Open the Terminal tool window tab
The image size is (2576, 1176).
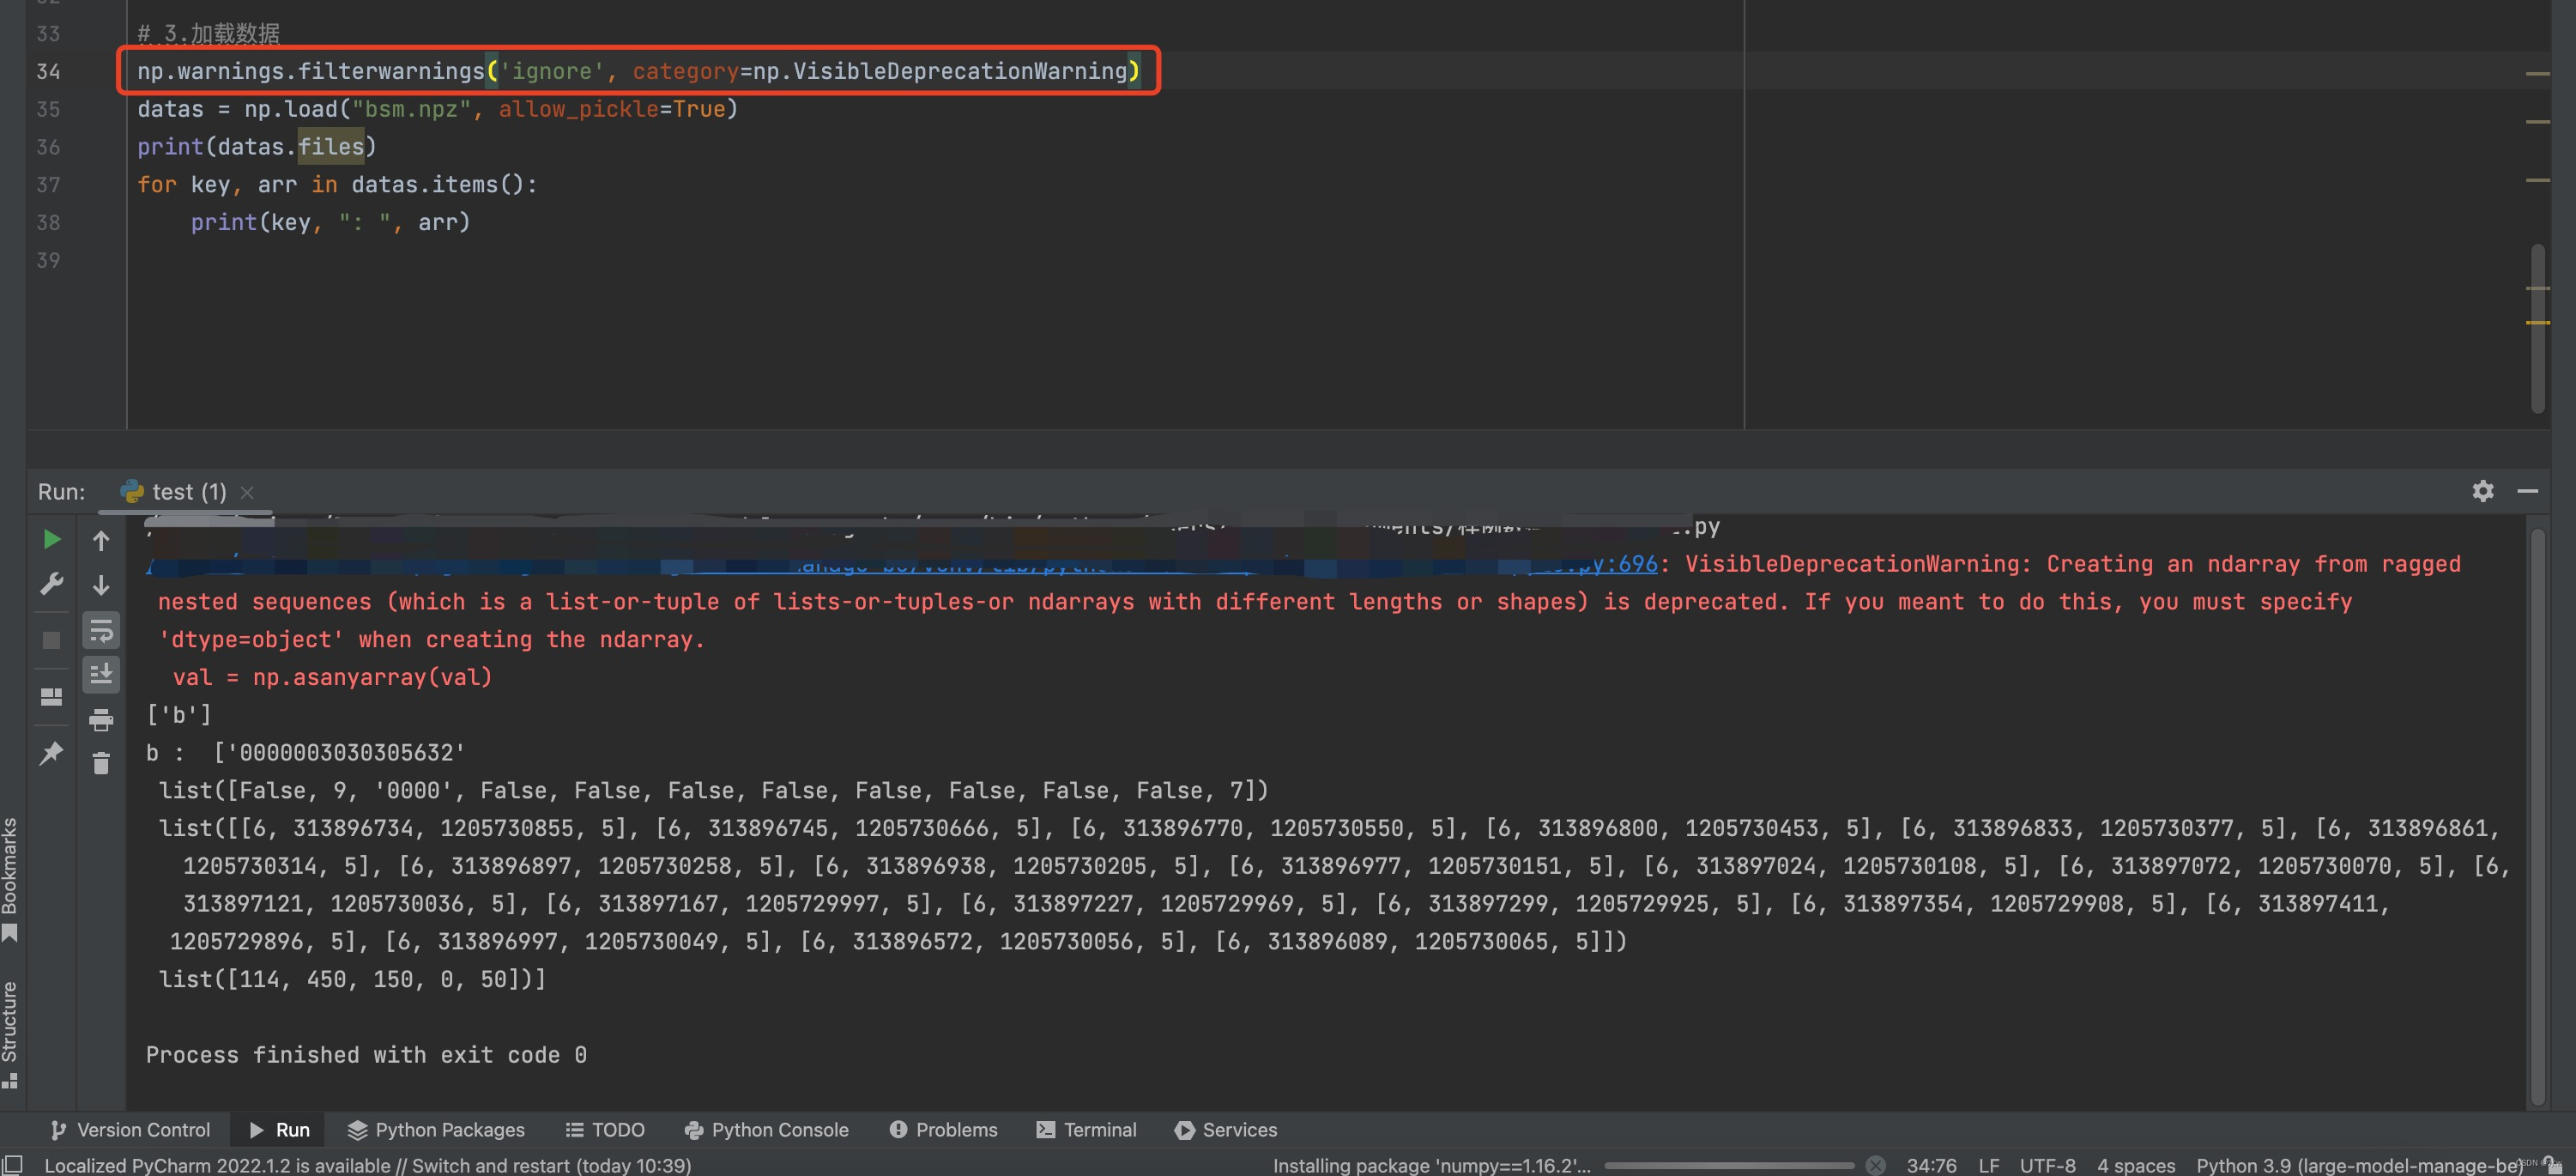(x=1087, y=1129)
